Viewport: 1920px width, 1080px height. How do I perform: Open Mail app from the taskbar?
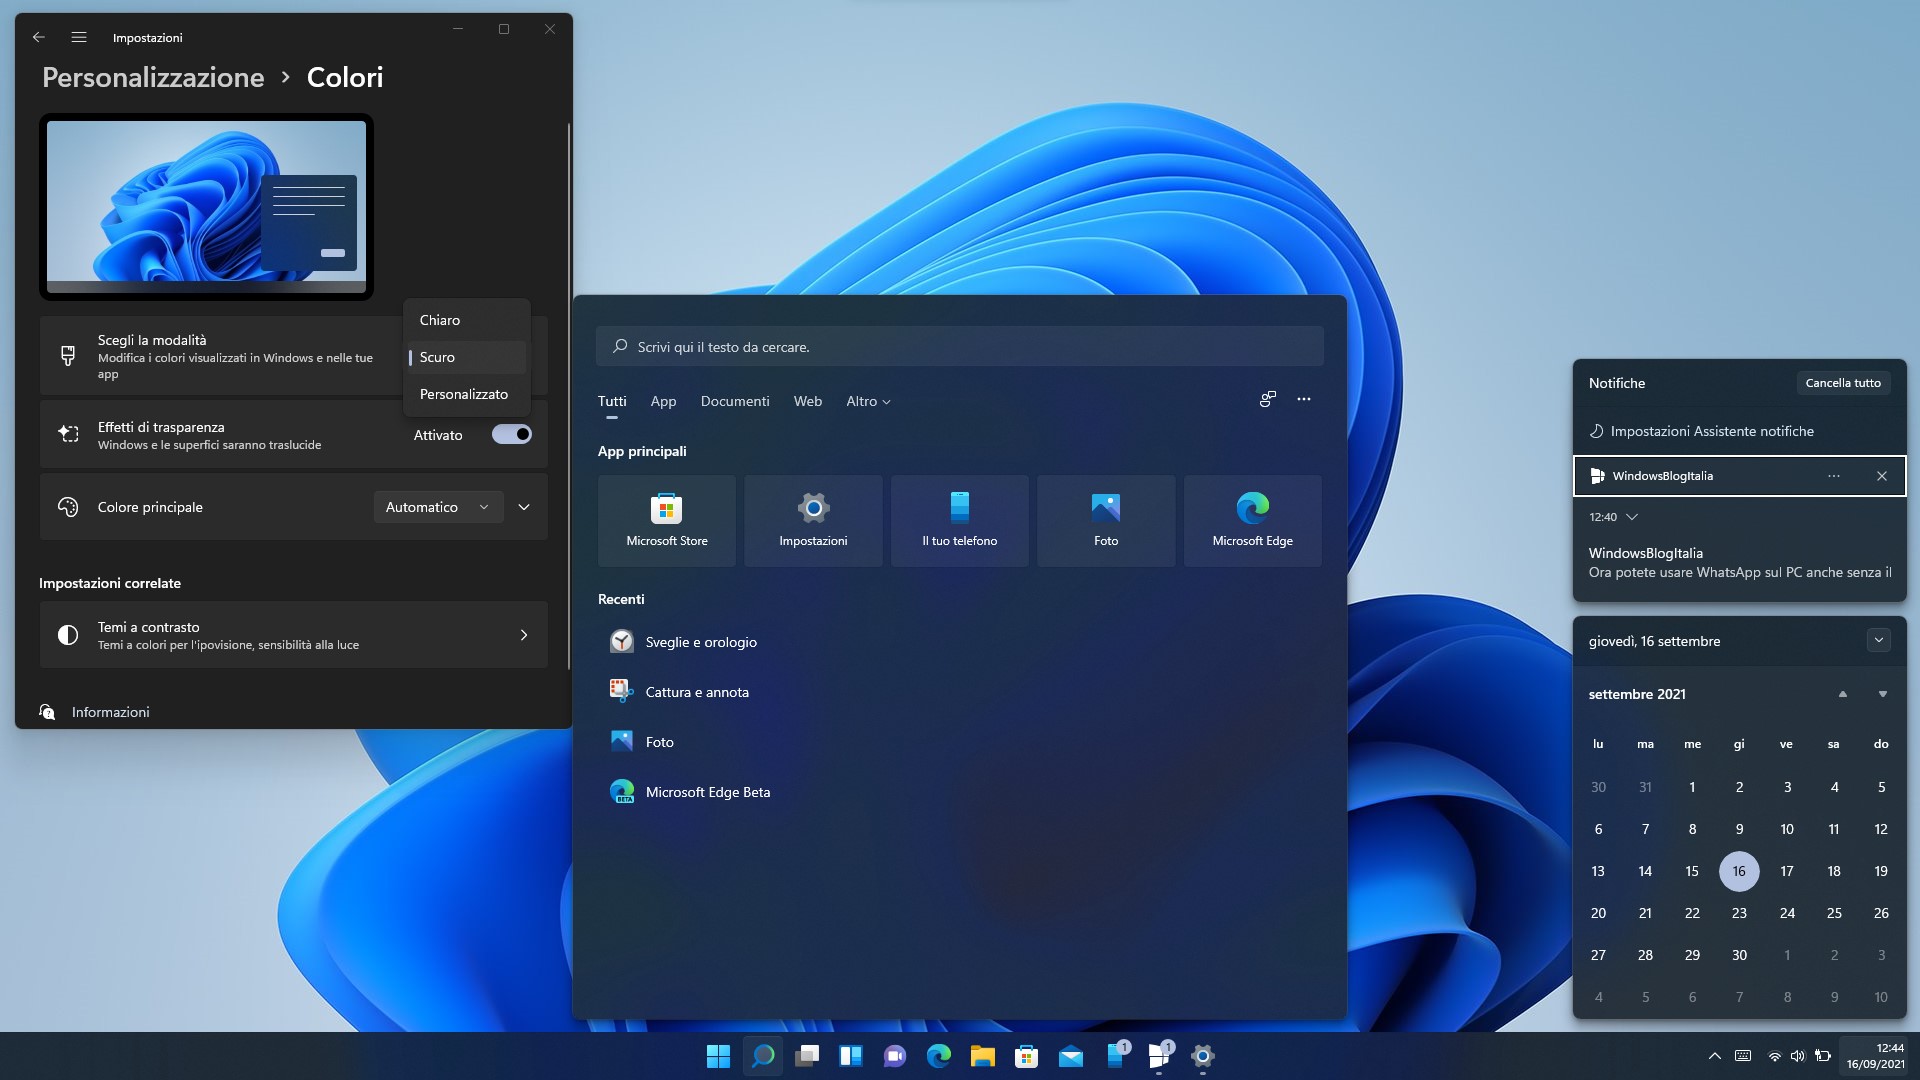point(1071,1056)
